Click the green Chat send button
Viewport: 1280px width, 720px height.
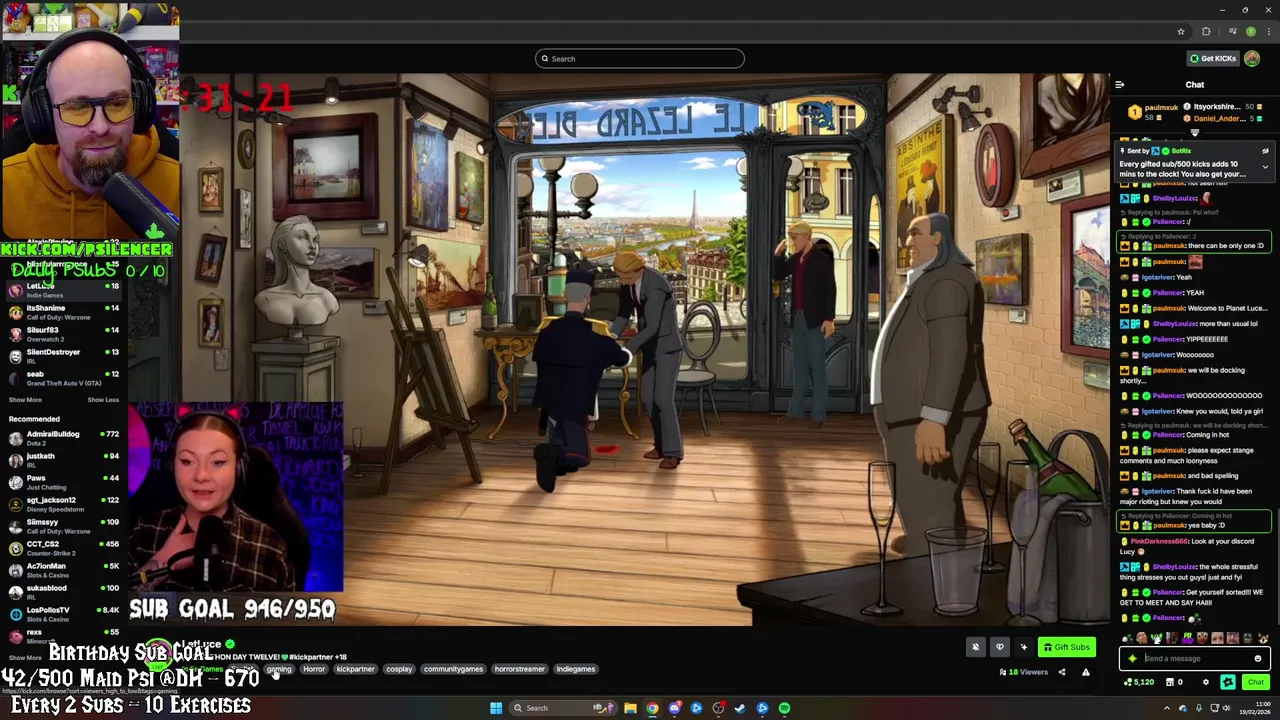point(1256,682)
